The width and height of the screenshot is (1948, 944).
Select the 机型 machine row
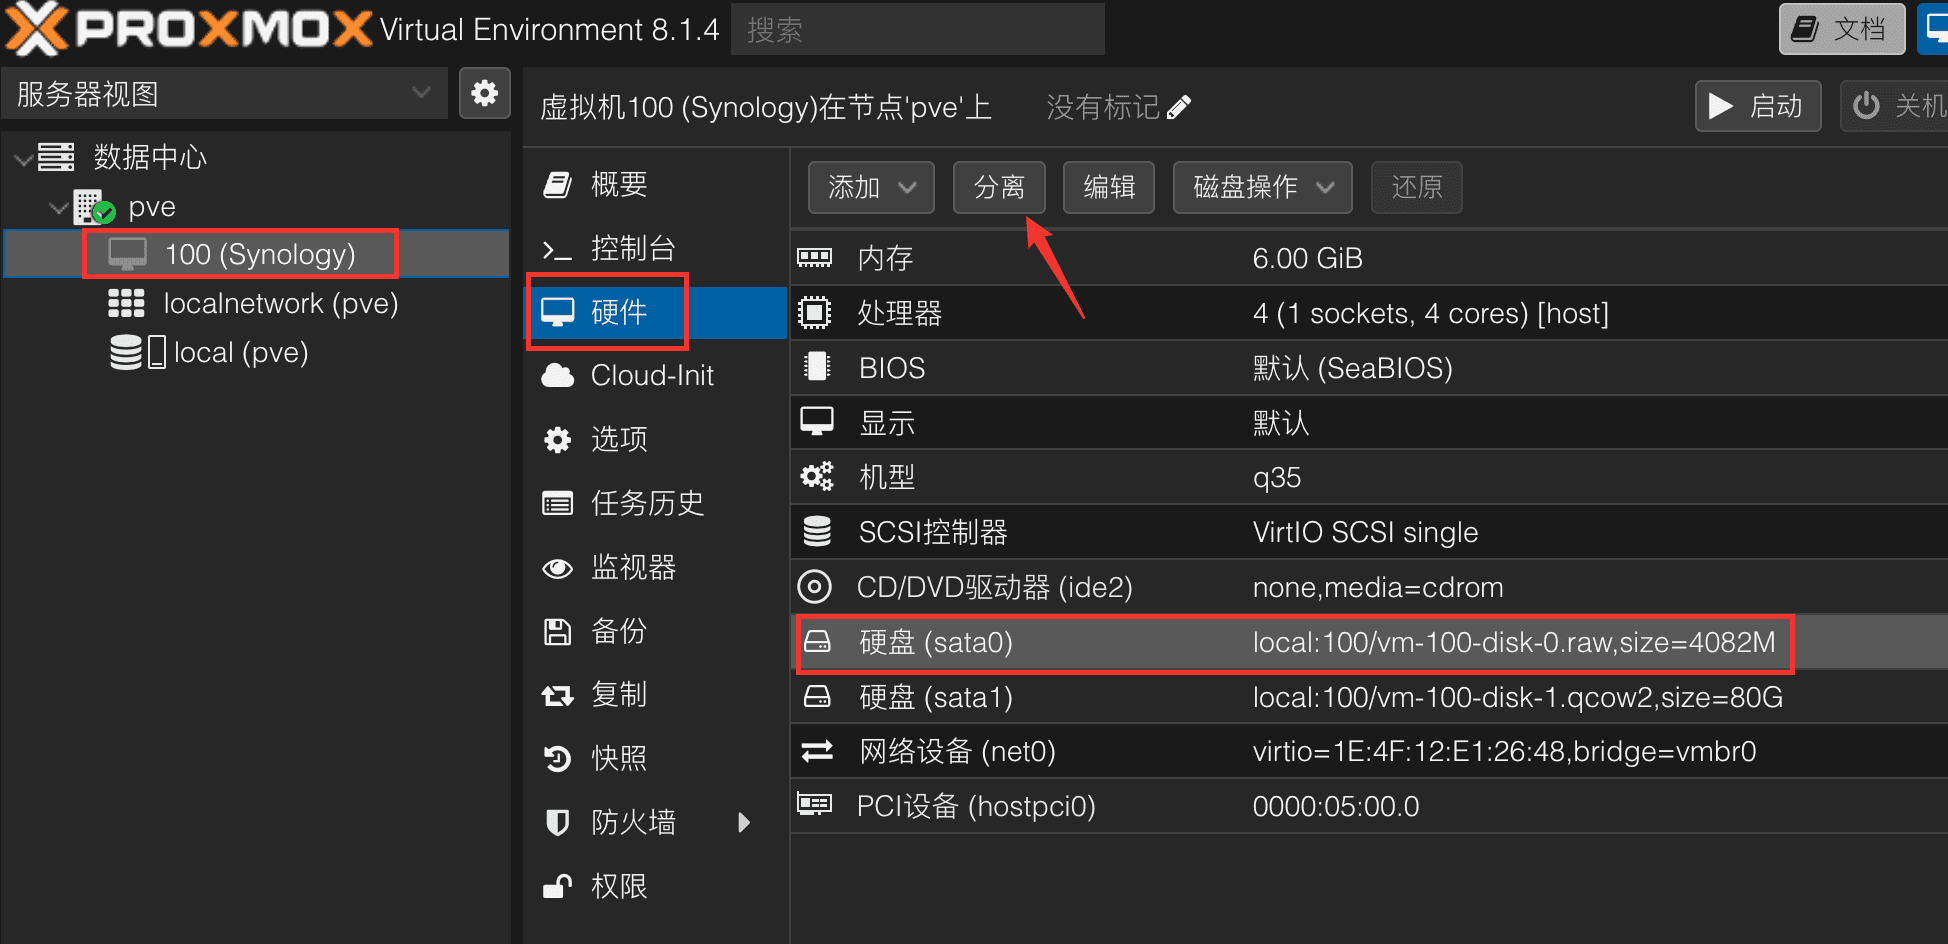[x=1370, y=477]
